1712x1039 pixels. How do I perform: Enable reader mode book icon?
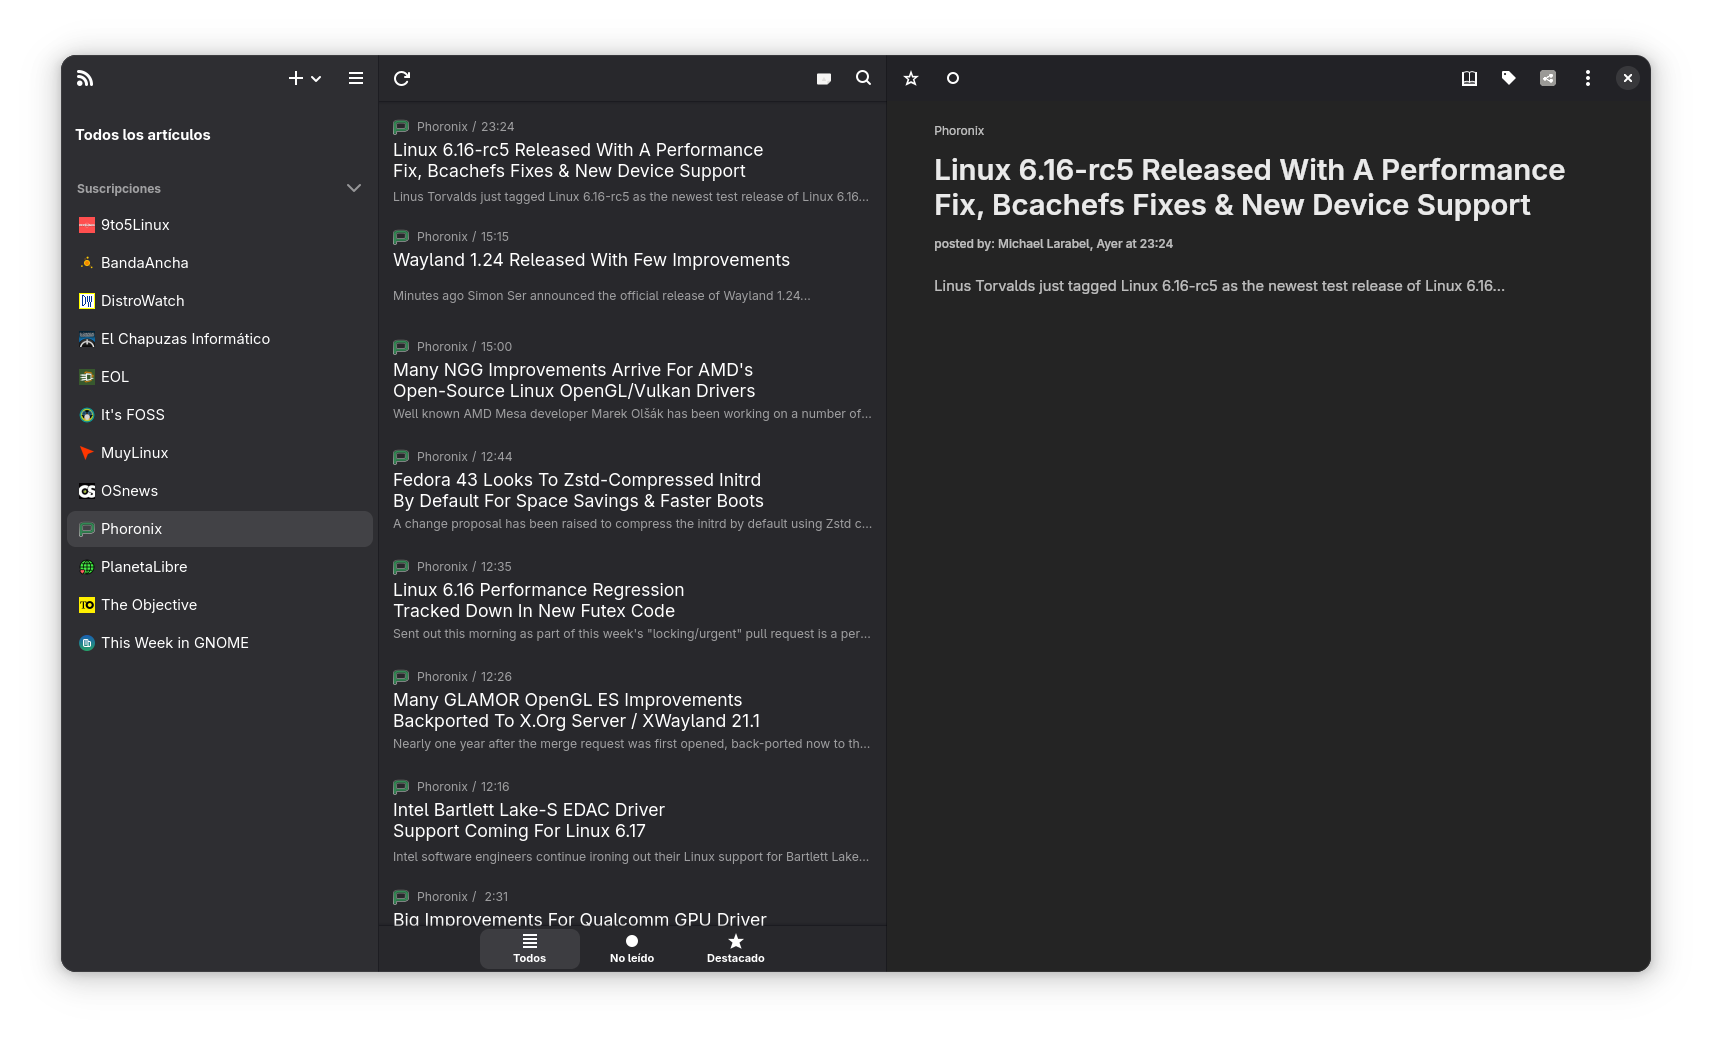point(1469,78)
